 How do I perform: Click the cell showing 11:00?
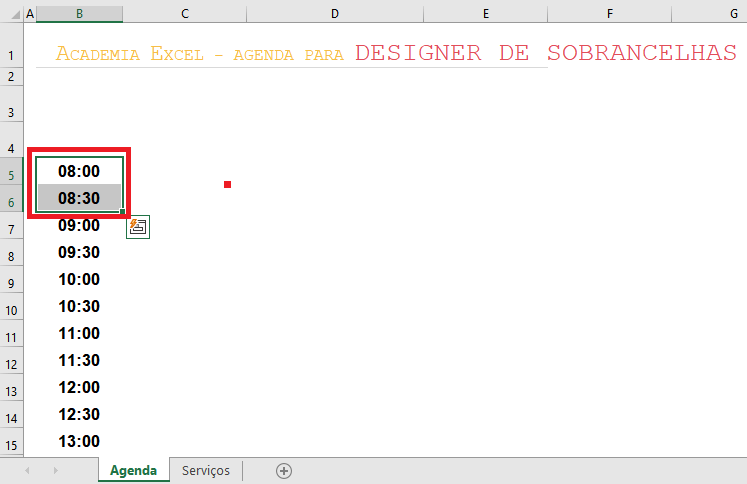point(79,333)
